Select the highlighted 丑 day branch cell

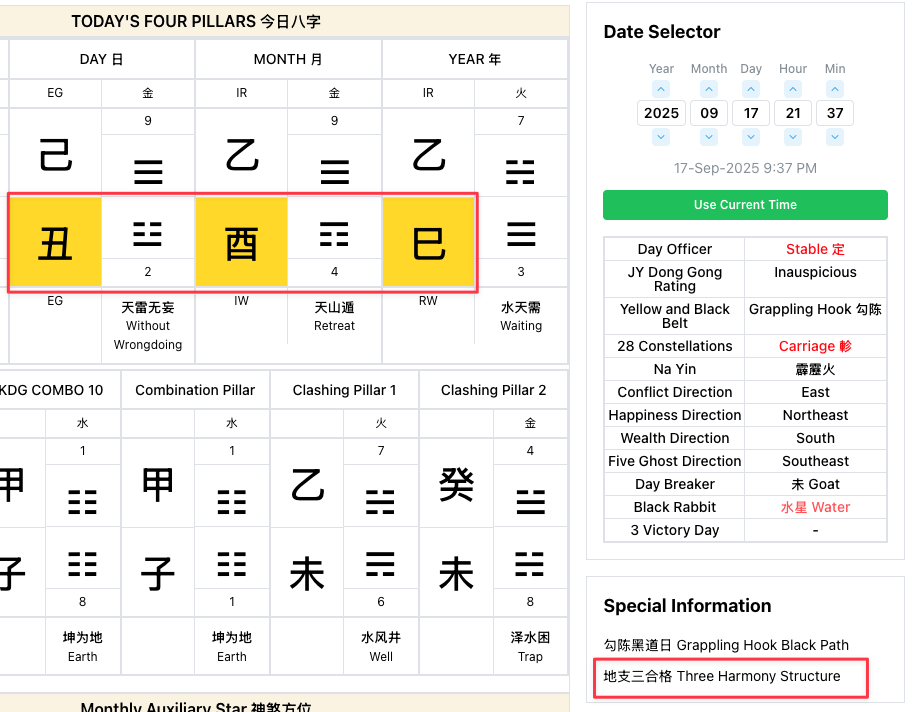click(55, 242)
